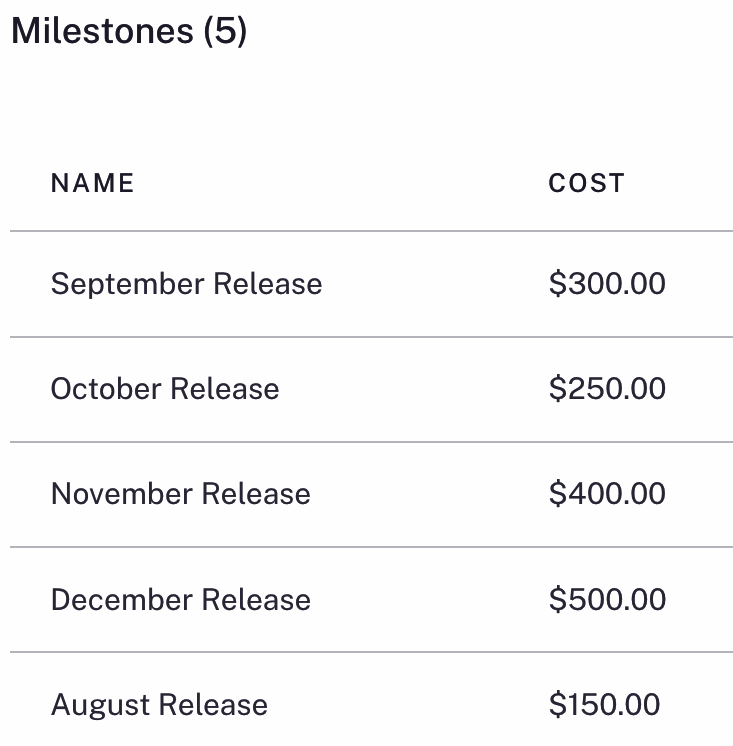Click the divider between October and November rows
733x746 pixels.
370,442
